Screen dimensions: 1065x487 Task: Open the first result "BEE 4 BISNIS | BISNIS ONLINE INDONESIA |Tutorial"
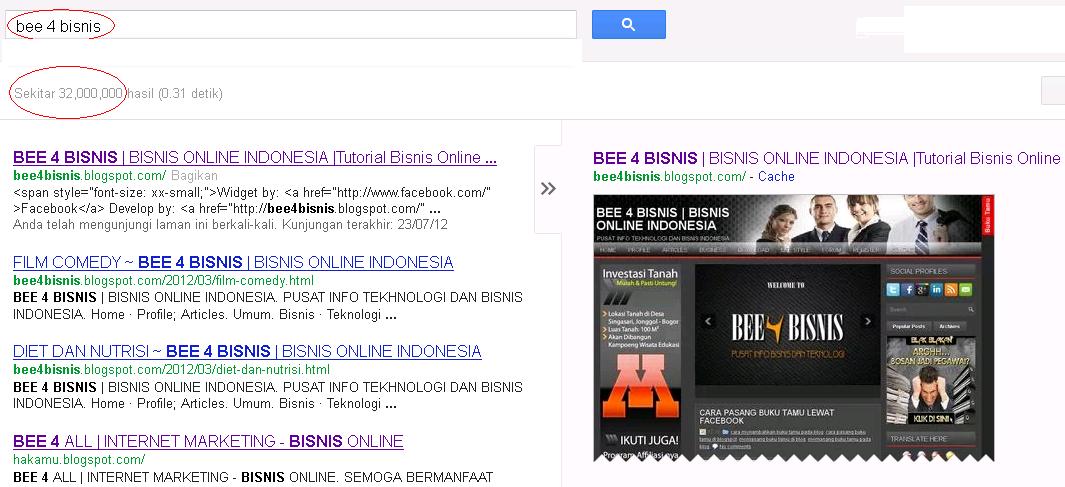pyautogui.click(x=255, y=158)
